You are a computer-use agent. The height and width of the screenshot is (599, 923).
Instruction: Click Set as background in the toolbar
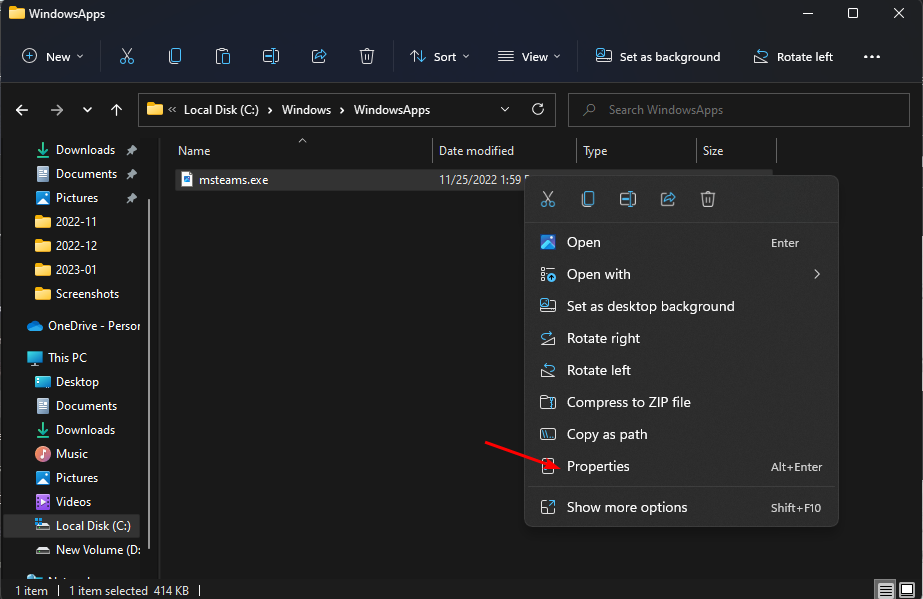tap(658, 56)
